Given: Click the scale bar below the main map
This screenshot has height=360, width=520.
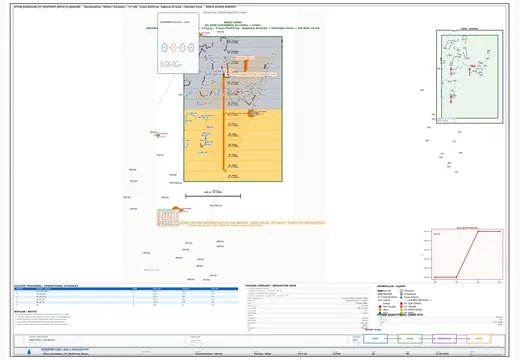Looking at the screenshot, I should coord(213,196).
